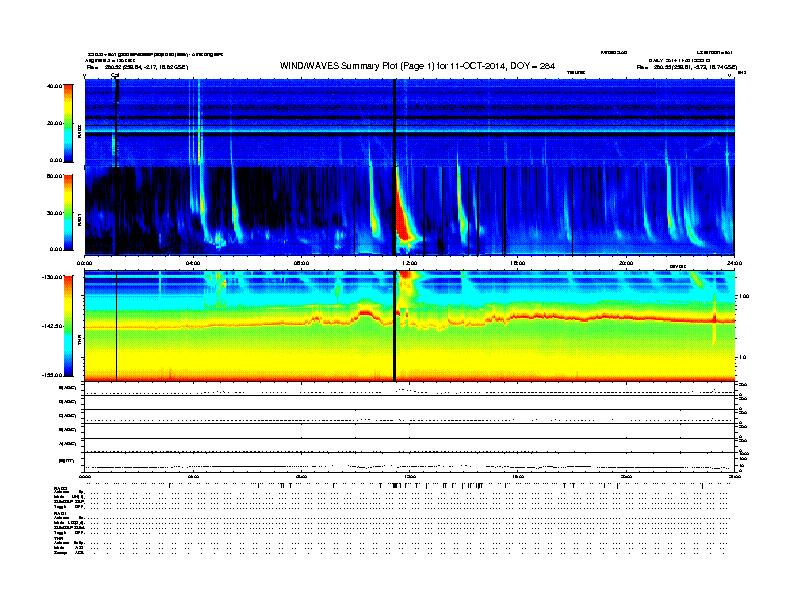Click the TNR intensity color bar
792x612 pixels.
pos(68,326)
